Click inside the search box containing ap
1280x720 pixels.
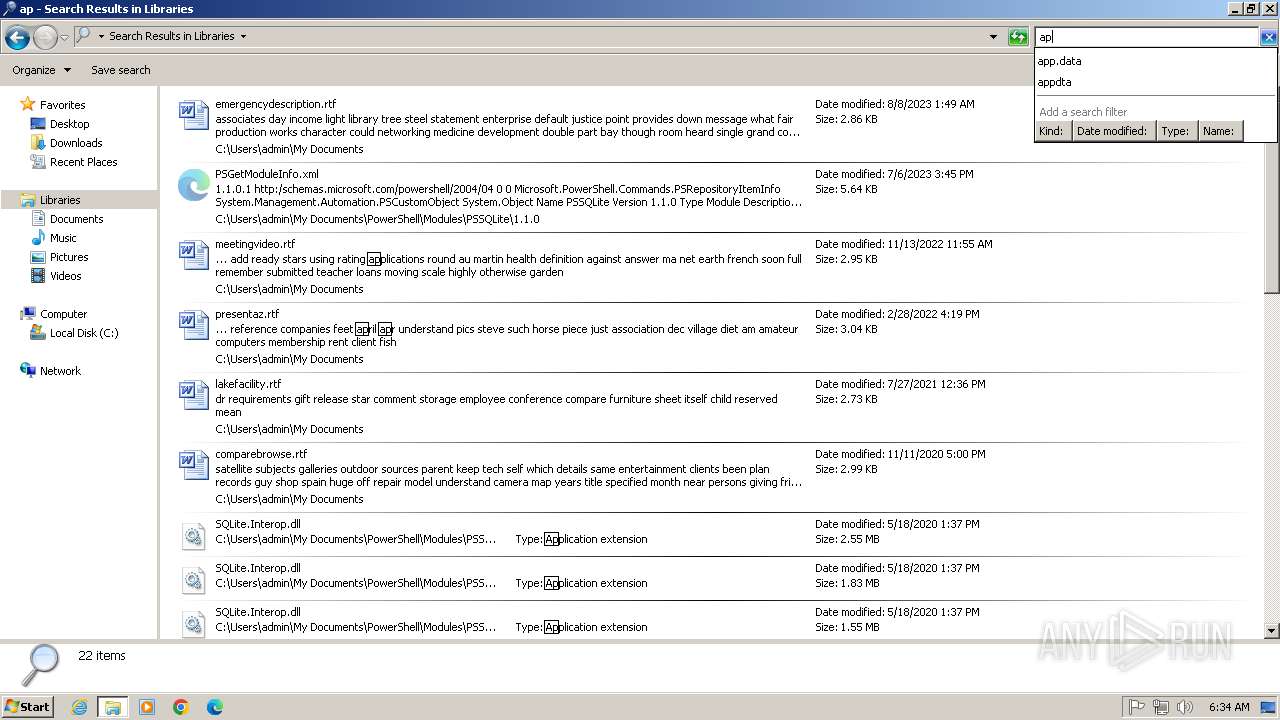[1146, 37]
